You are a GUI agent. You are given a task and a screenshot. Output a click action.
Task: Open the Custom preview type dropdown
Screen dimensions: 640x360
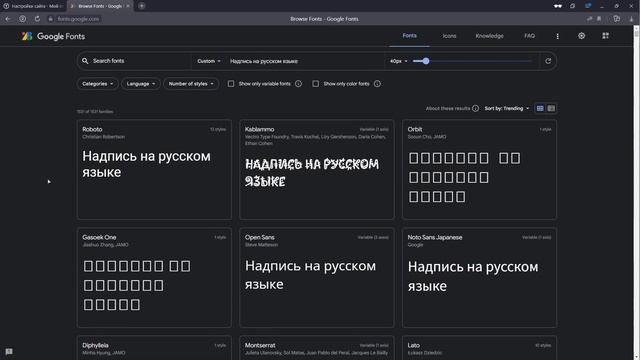pyautogui.click(x=209, y=61)
